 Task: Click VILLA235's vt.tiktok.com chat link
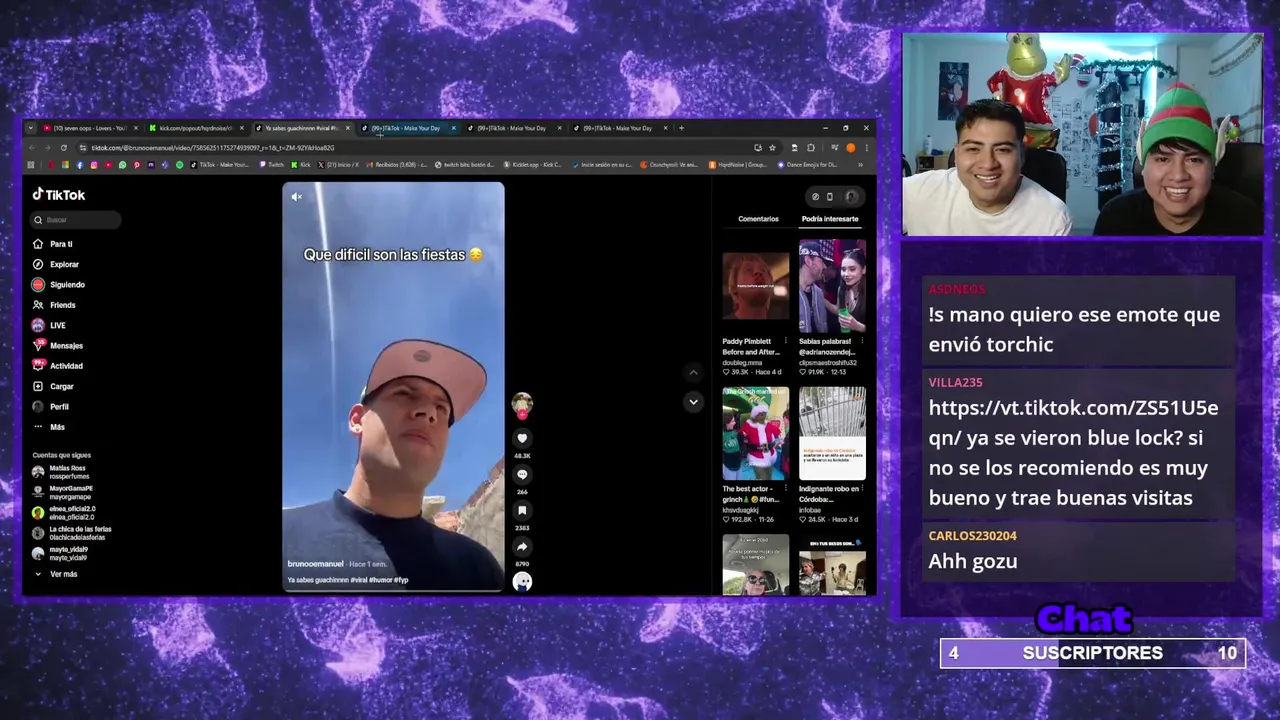[x=1073, y=422]
